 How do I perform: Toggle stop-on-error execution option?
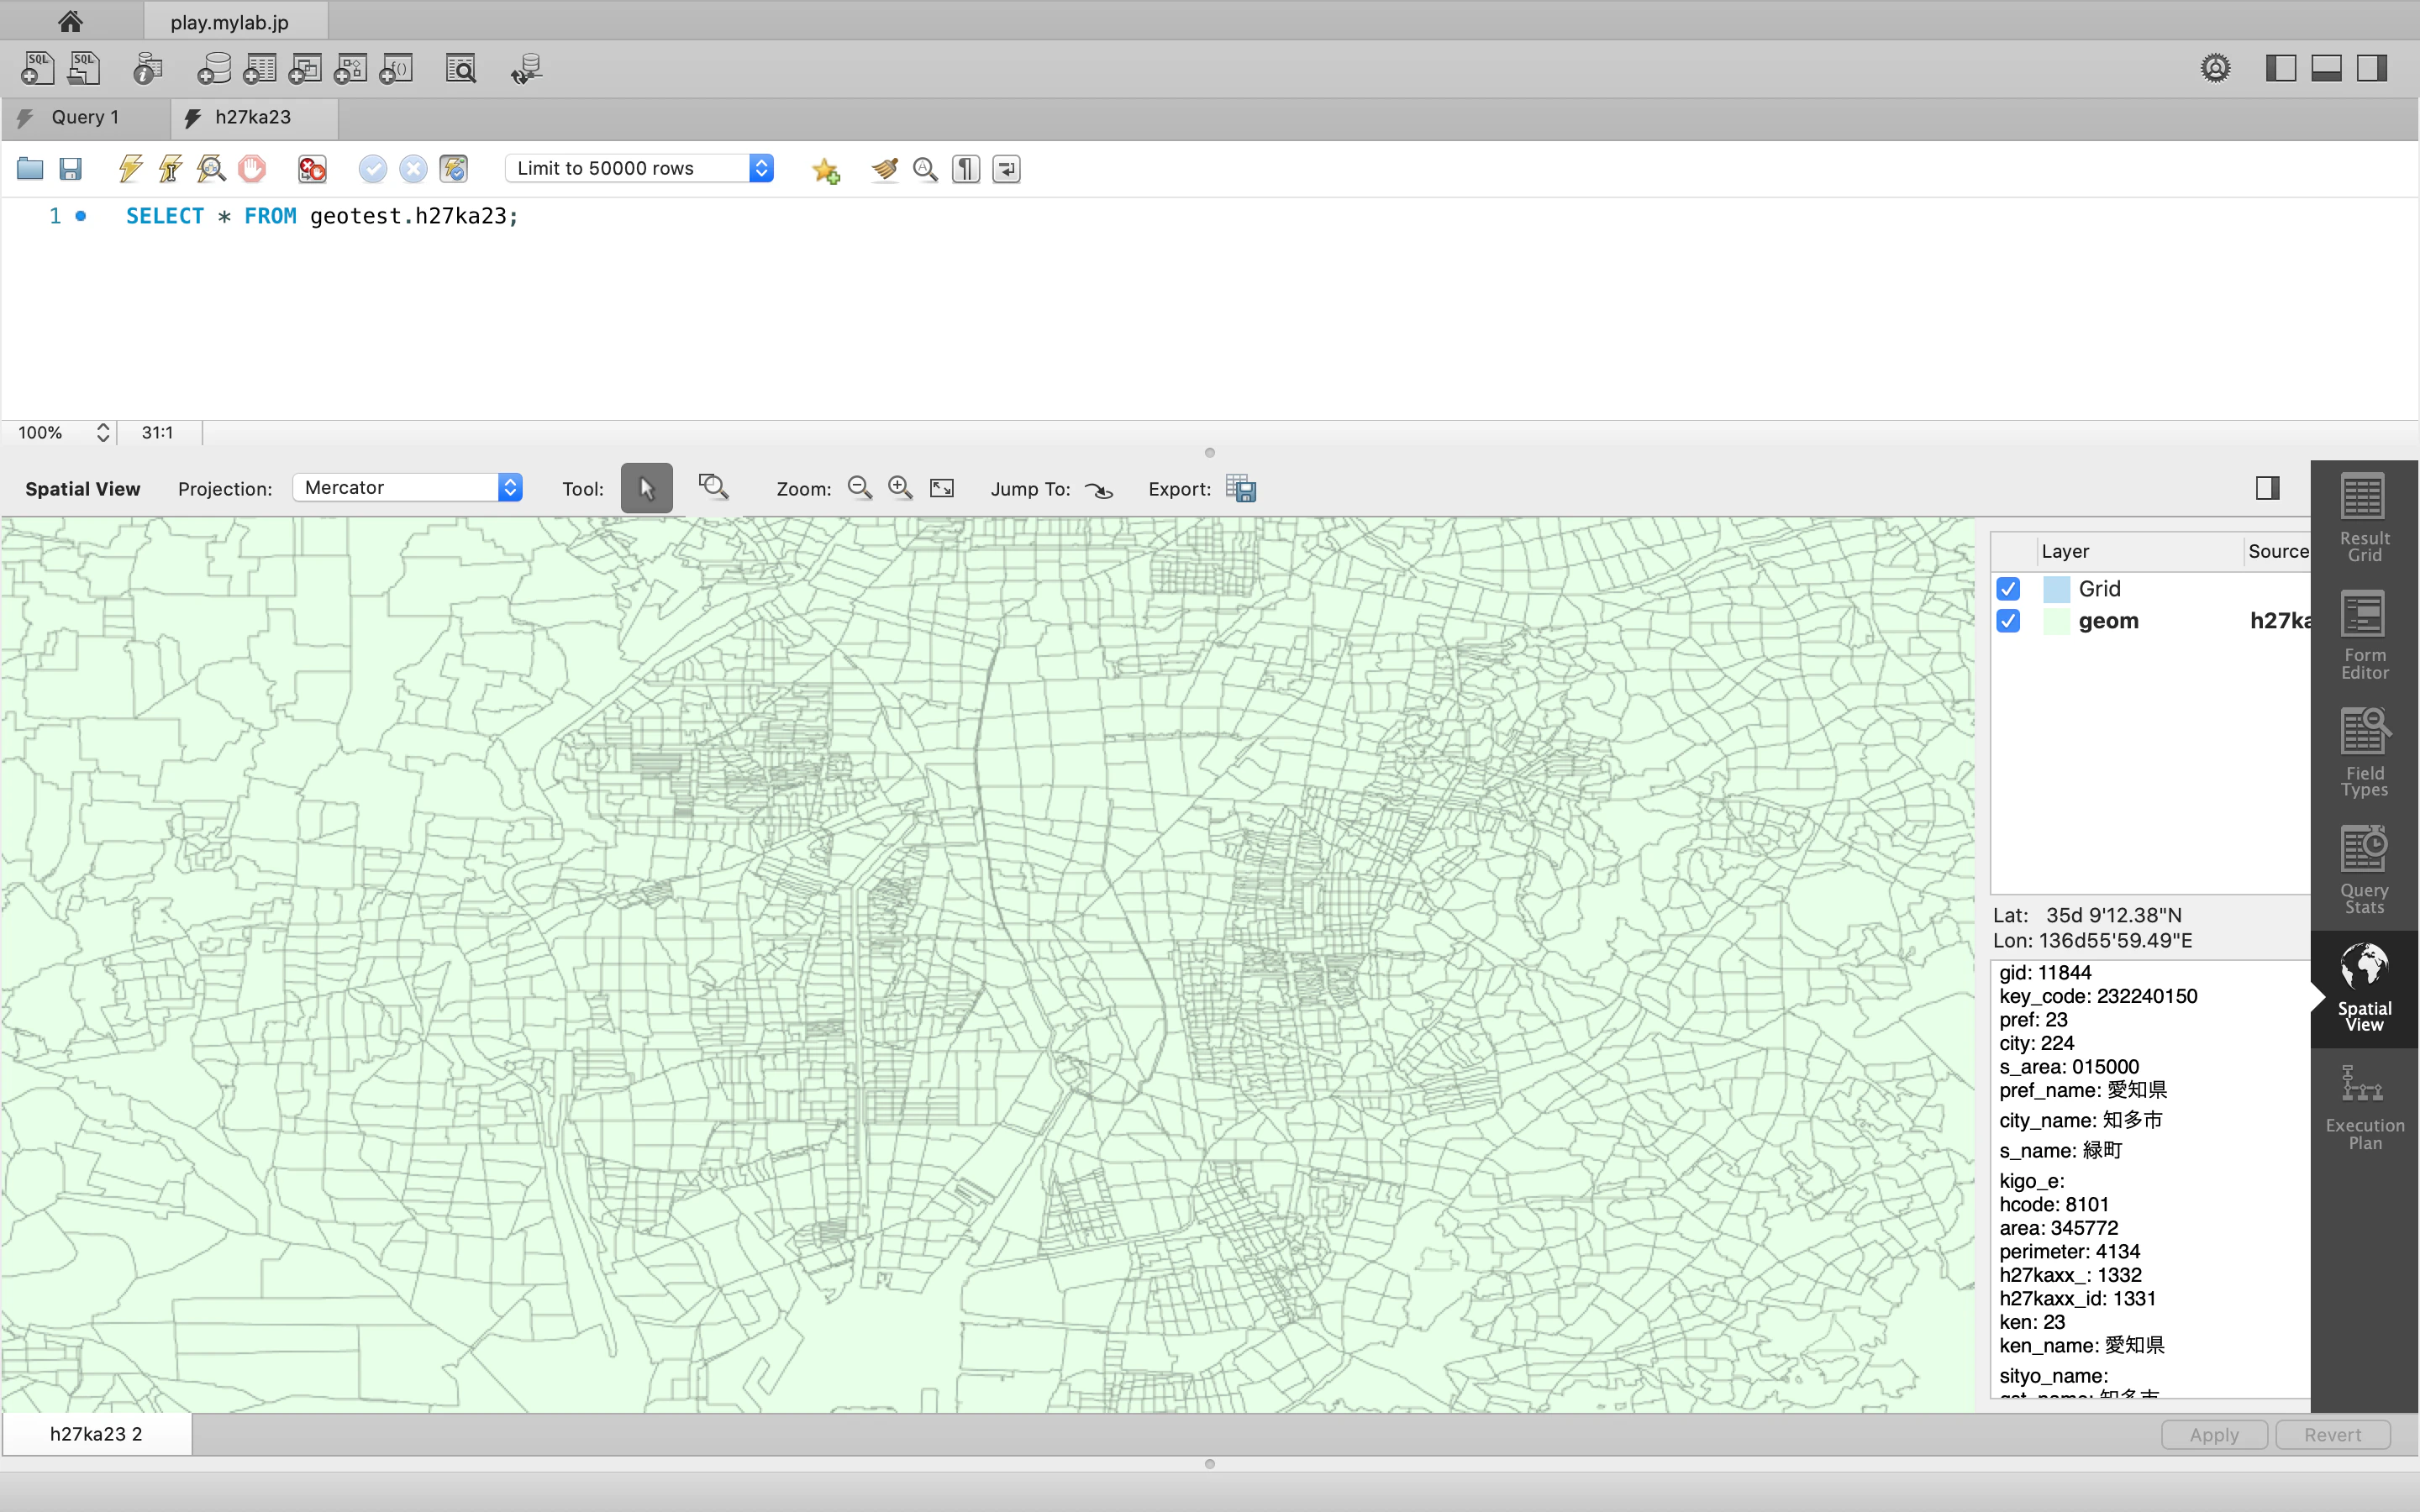click(312, 168)
